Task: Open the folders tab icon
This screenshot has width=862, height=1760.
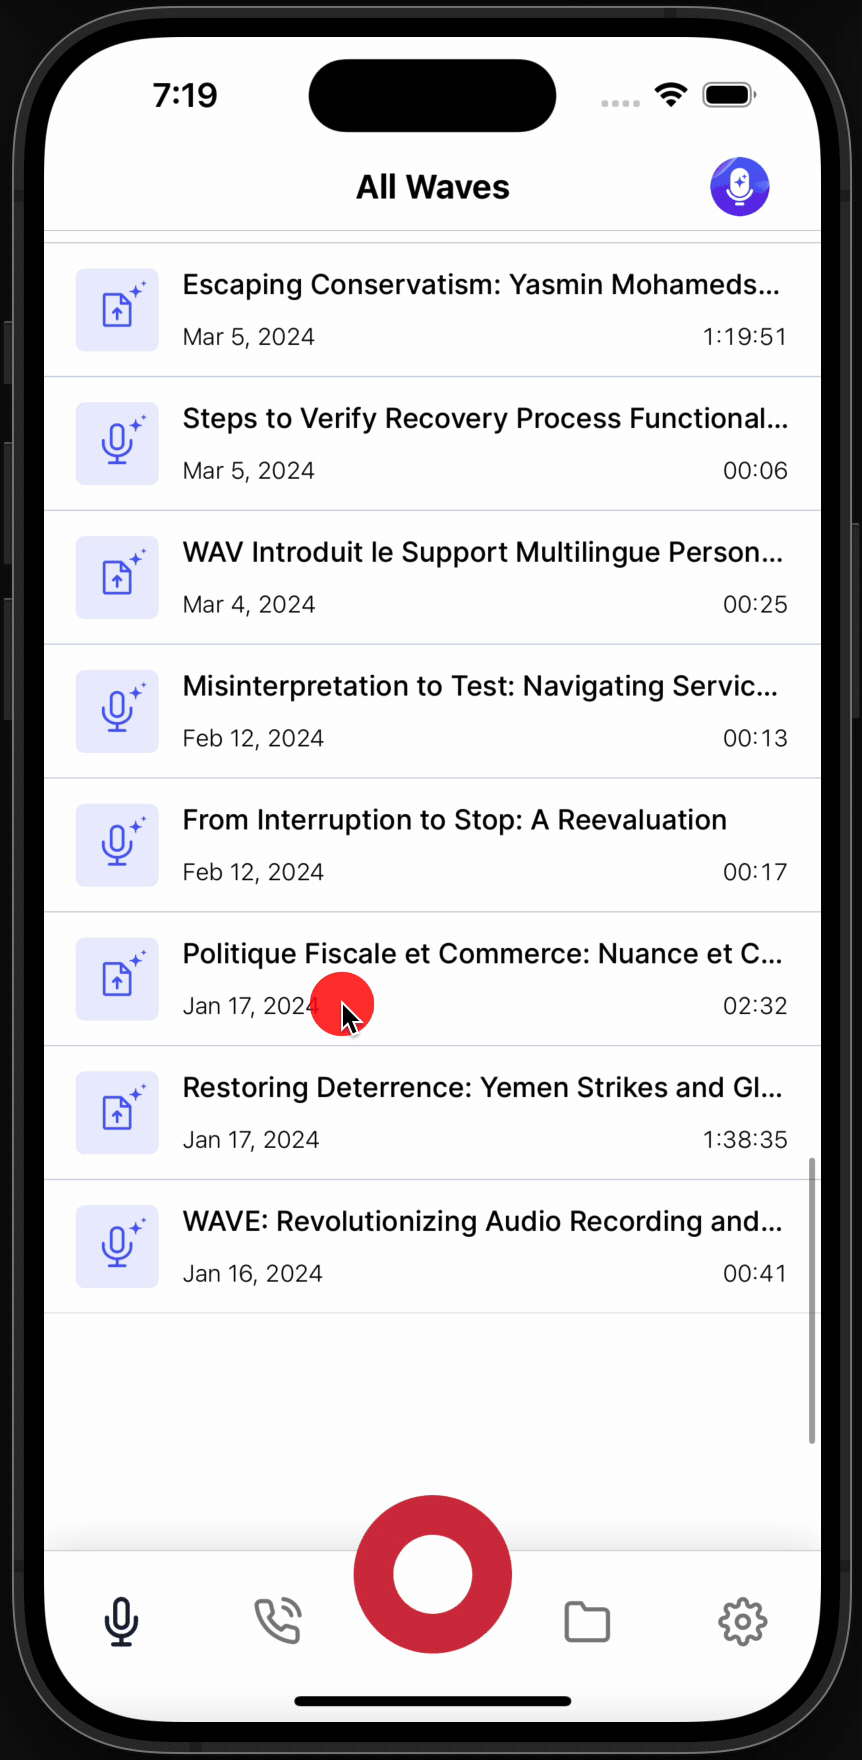Action: 587,1621
